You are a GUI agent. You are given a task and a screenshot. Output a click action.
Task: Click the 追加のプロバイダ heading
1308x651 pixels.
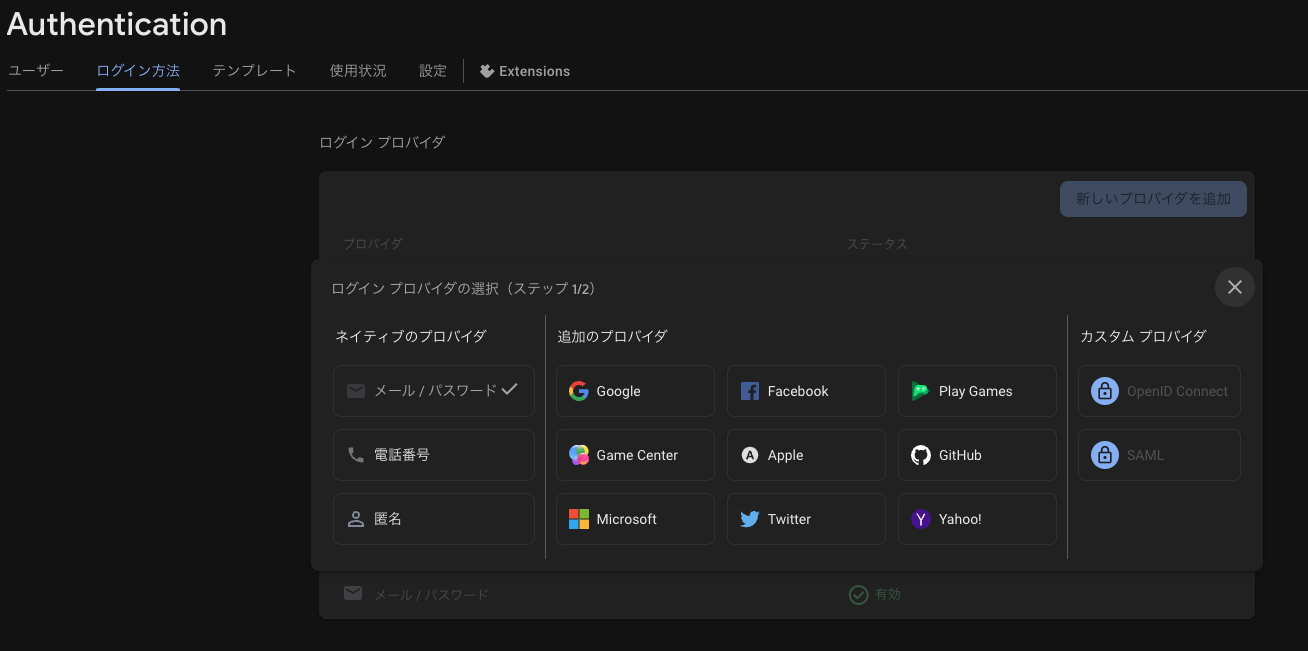coord(612,336)
